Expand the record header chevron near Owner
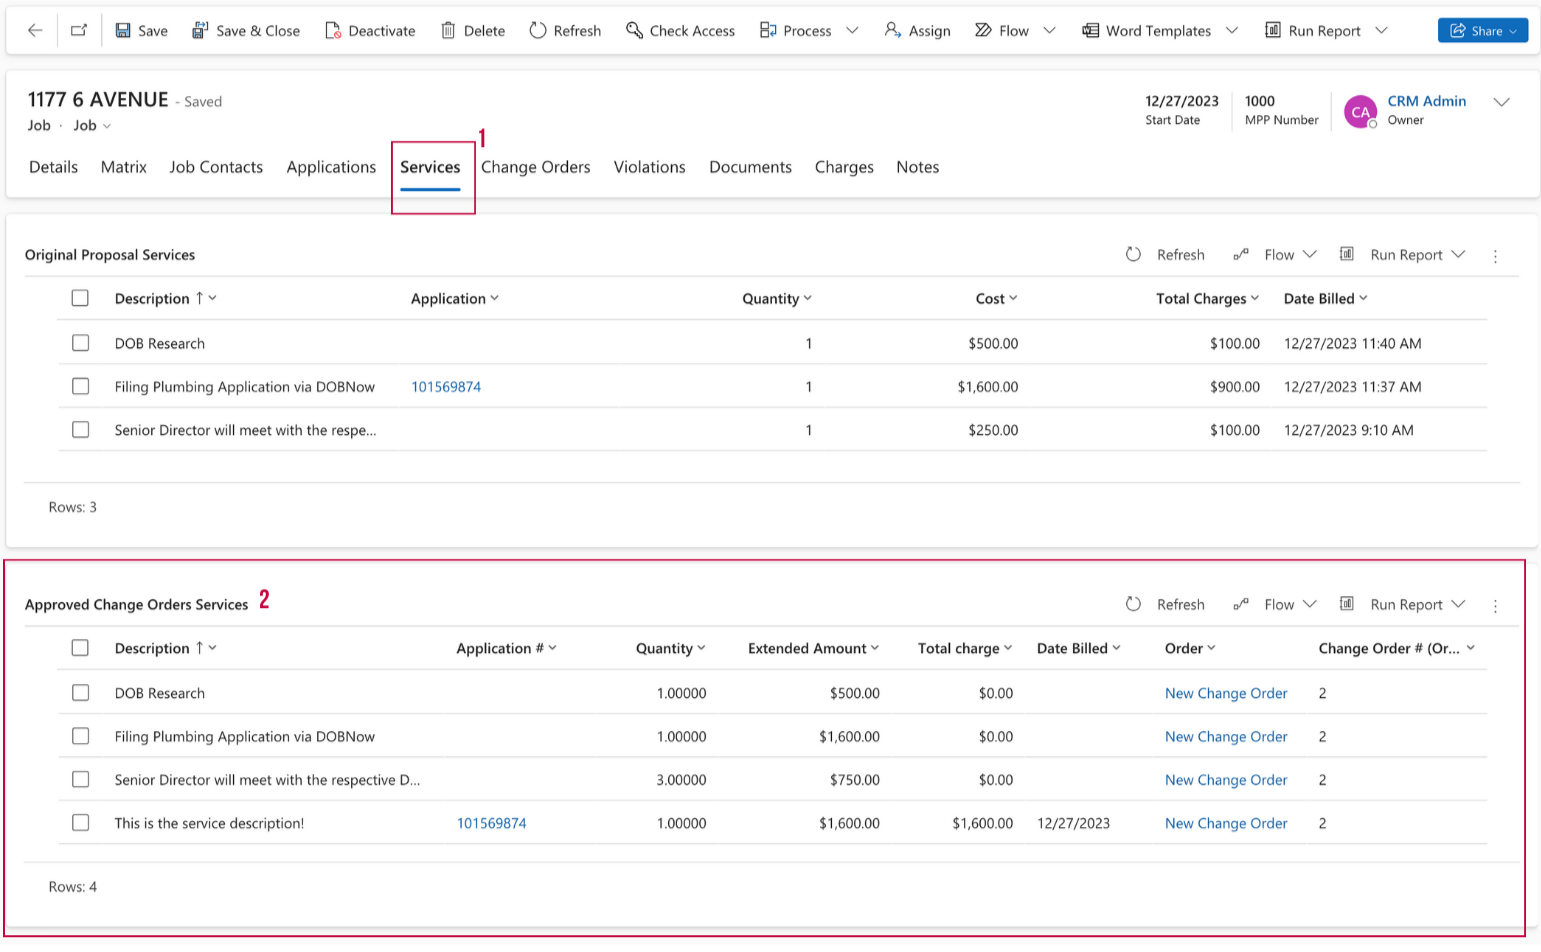The image size is (1541, 952). [1501, 102]
